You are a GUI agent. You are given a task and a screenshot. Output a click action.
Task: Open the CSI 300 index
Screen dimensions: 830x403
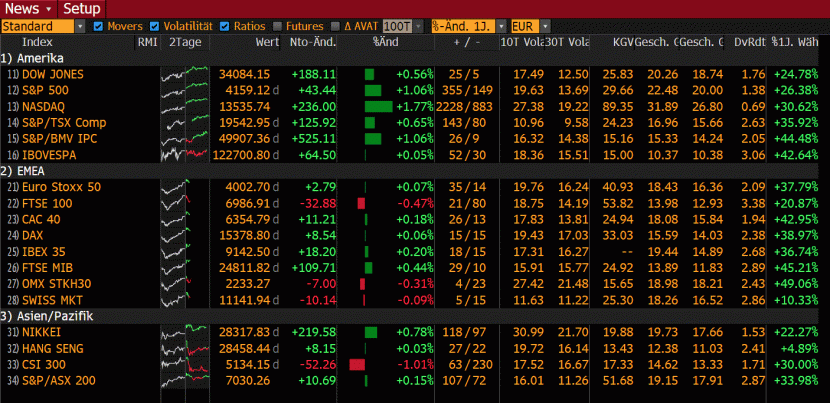[x=43, y=365]
